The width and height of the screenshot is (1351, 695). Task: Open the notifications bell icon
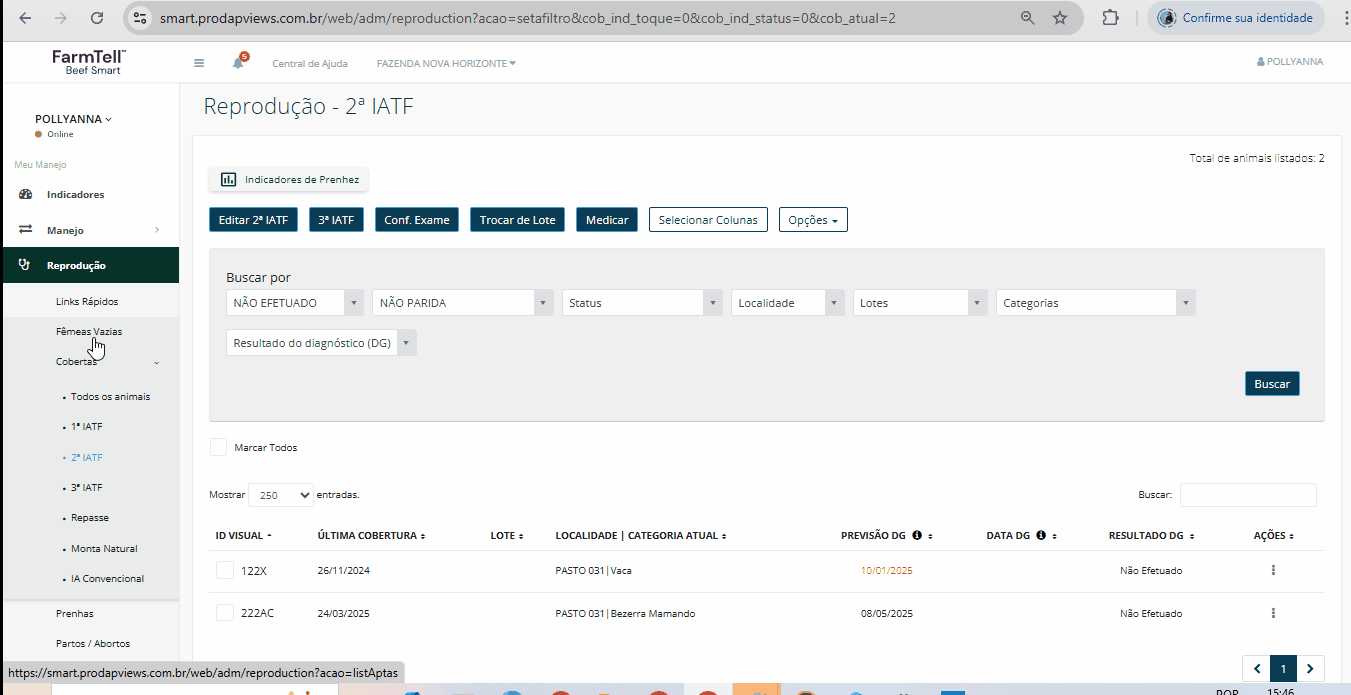(238, 63)
